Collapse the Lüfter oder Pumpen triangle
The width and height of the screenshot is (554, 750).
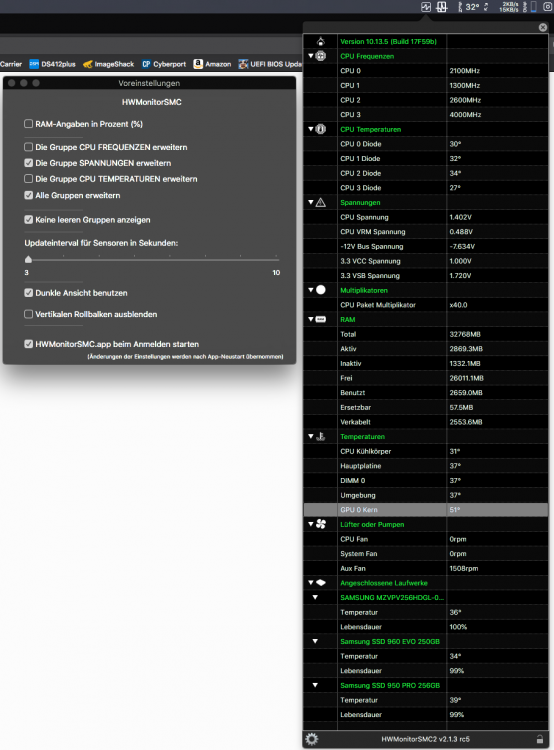click(310, 524)
